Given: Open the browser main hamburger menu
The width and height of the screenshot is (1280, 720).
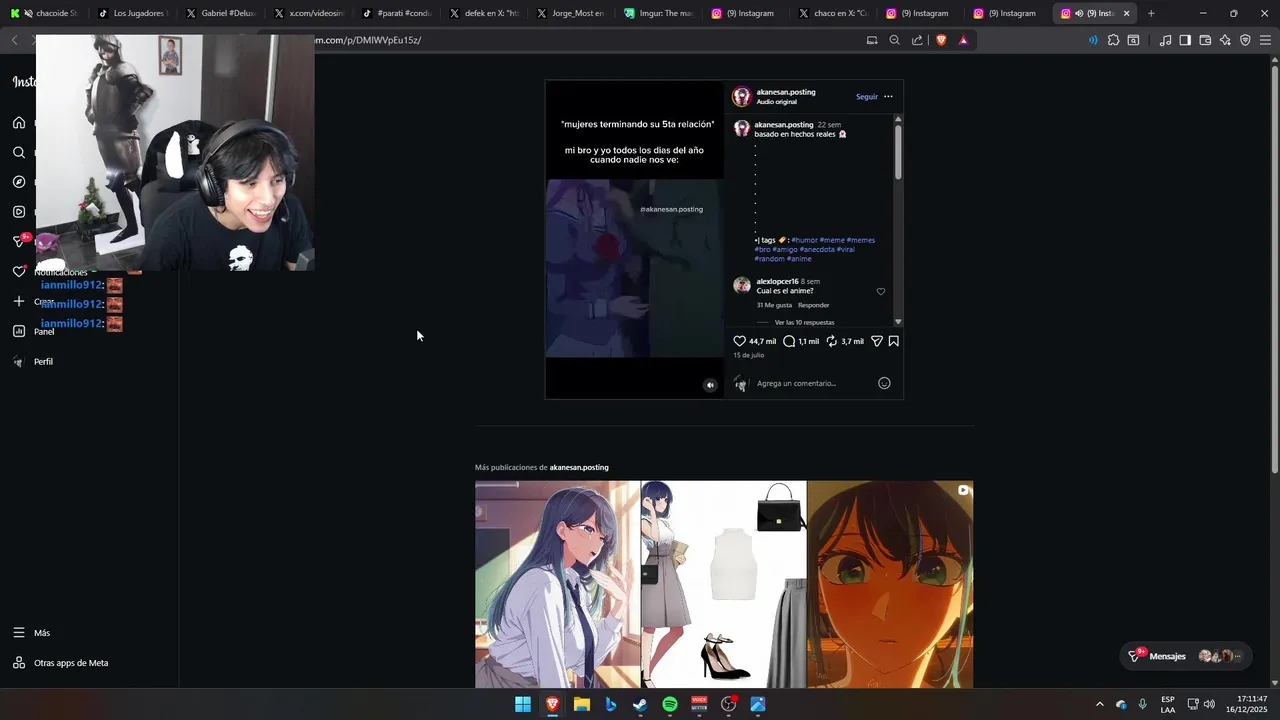Looking at the screenshot, I should point(1265,40).
